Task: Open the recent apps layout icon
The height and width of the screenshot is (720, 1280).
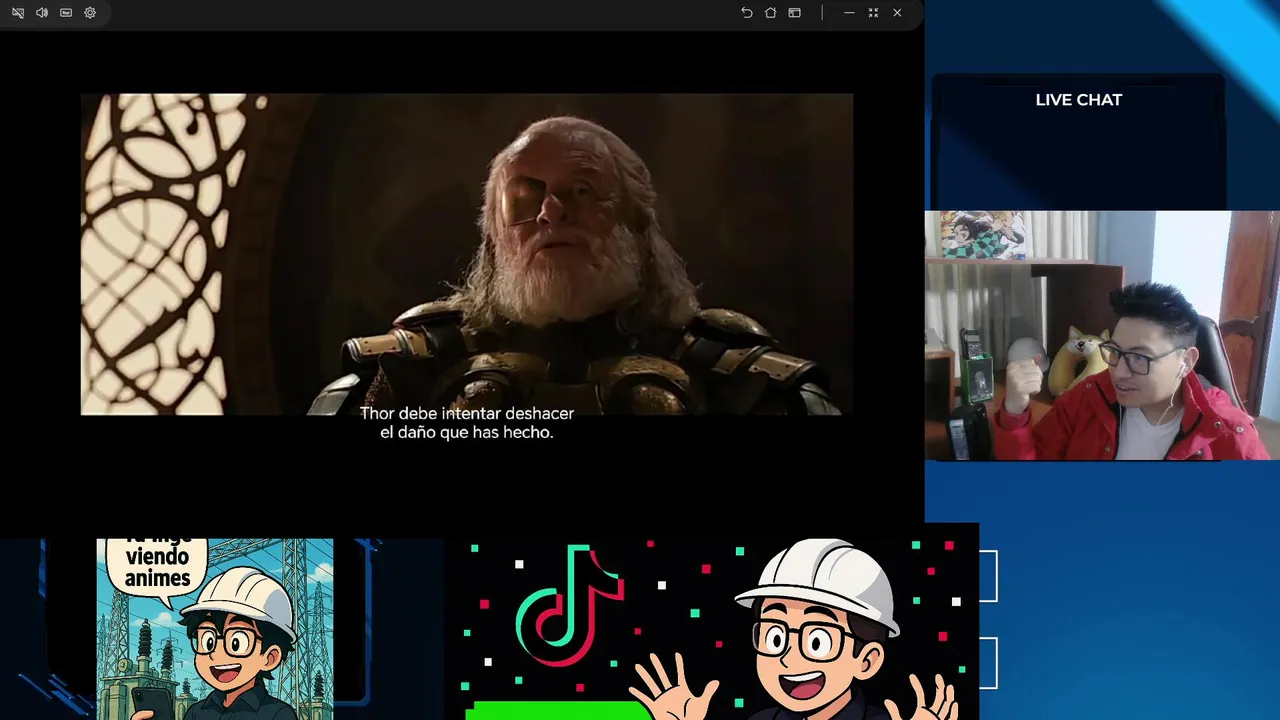Action: click(794, 13)
